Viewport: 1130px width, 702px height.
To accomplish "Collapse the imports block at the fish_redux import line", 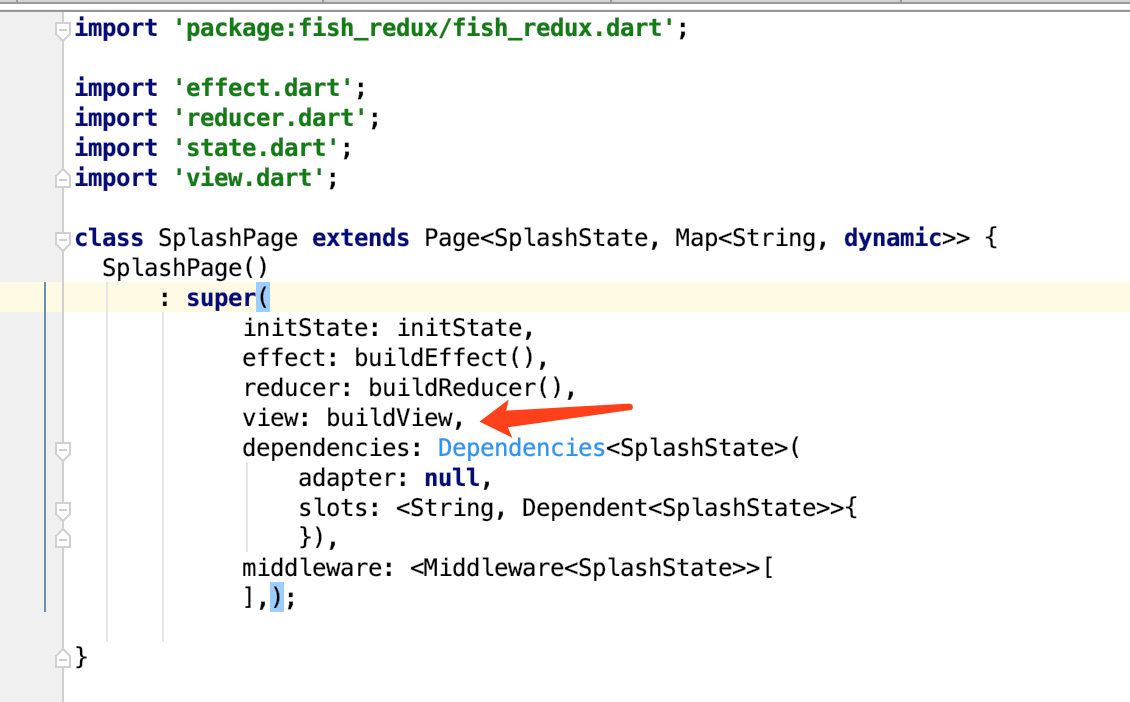I will [63, 30].
